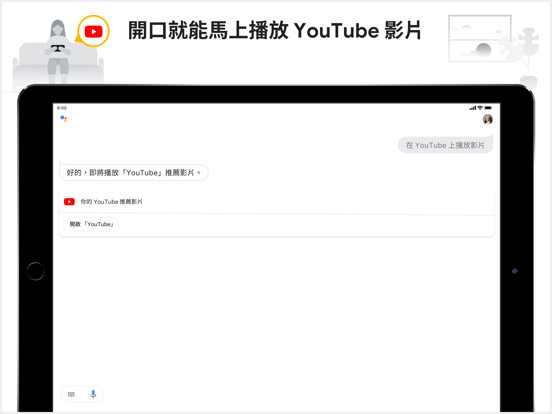Tap the 好的，即將播放 response bubble

coord(134,172)
